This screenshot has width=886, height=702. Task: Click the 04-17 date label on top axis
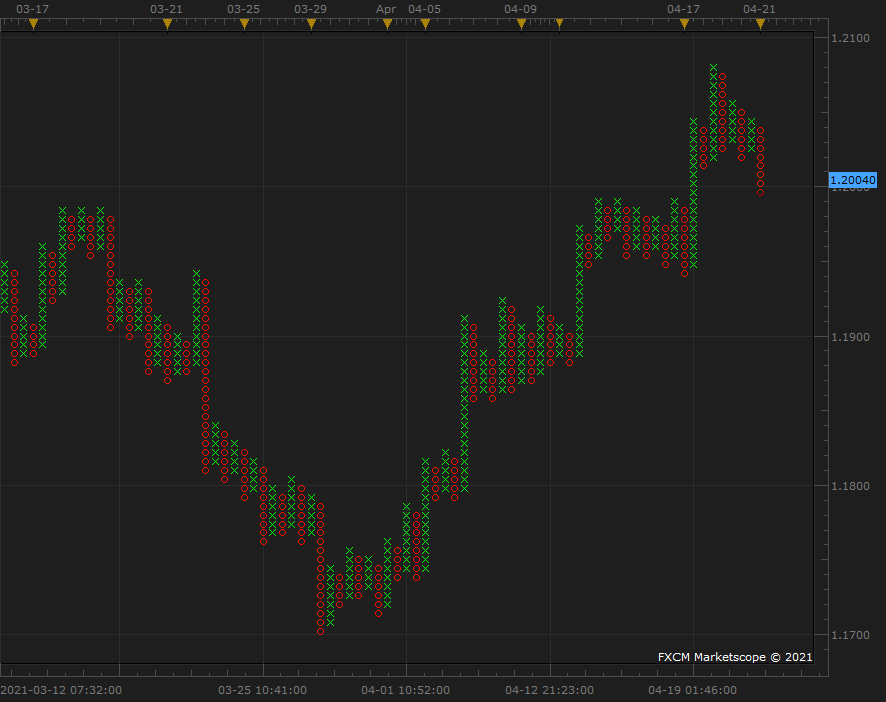tap(684, 9)
